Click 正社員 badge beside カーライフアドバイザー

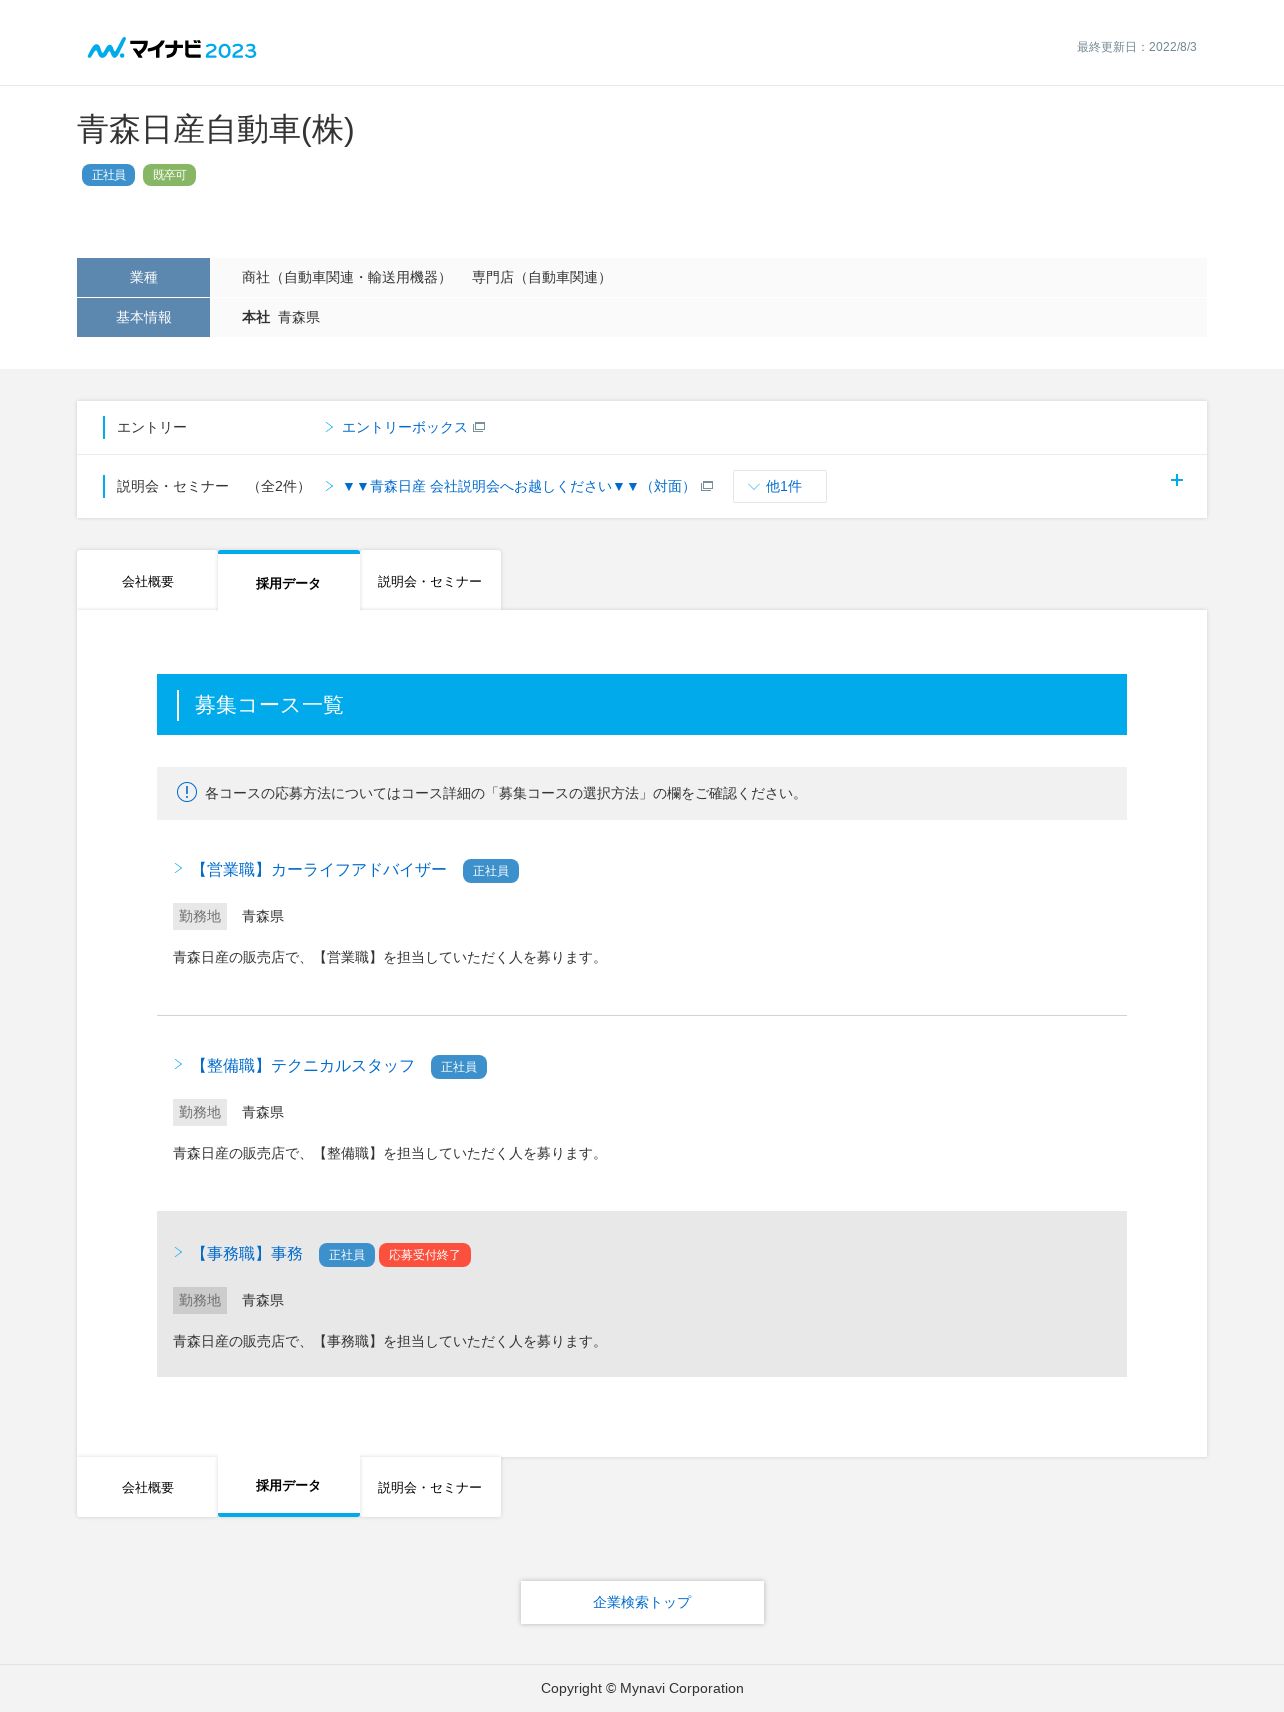491,871
